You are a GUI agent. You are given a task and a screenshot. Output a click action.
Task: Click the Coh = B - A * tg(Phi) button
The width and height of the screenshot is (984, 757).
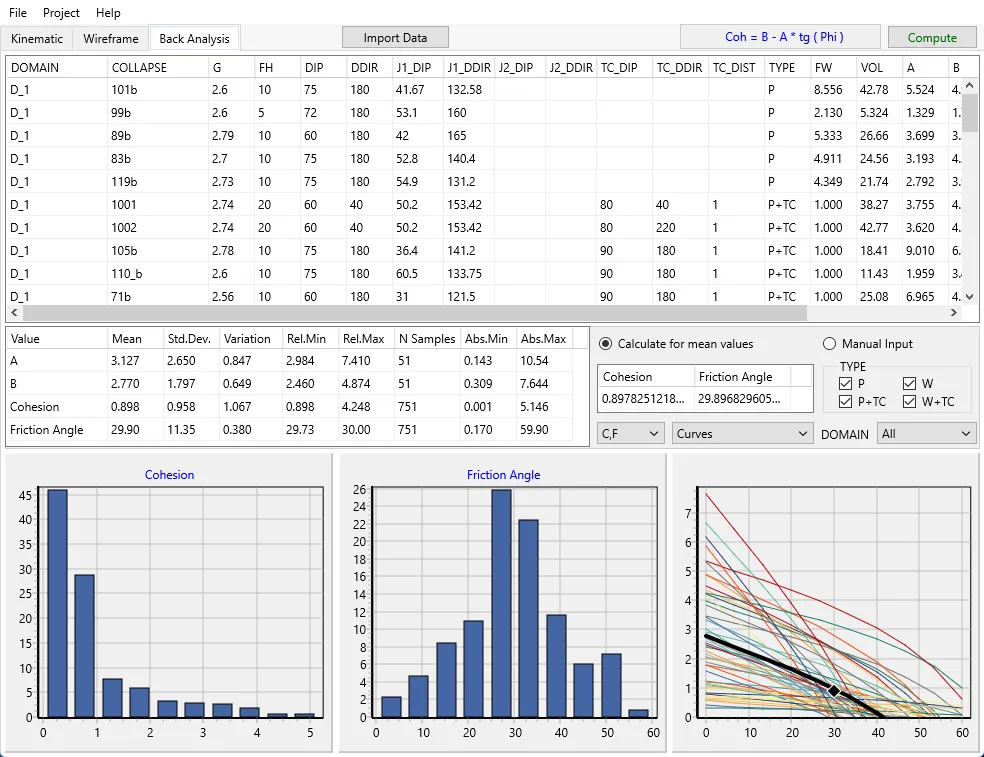(x=780, y=37)
